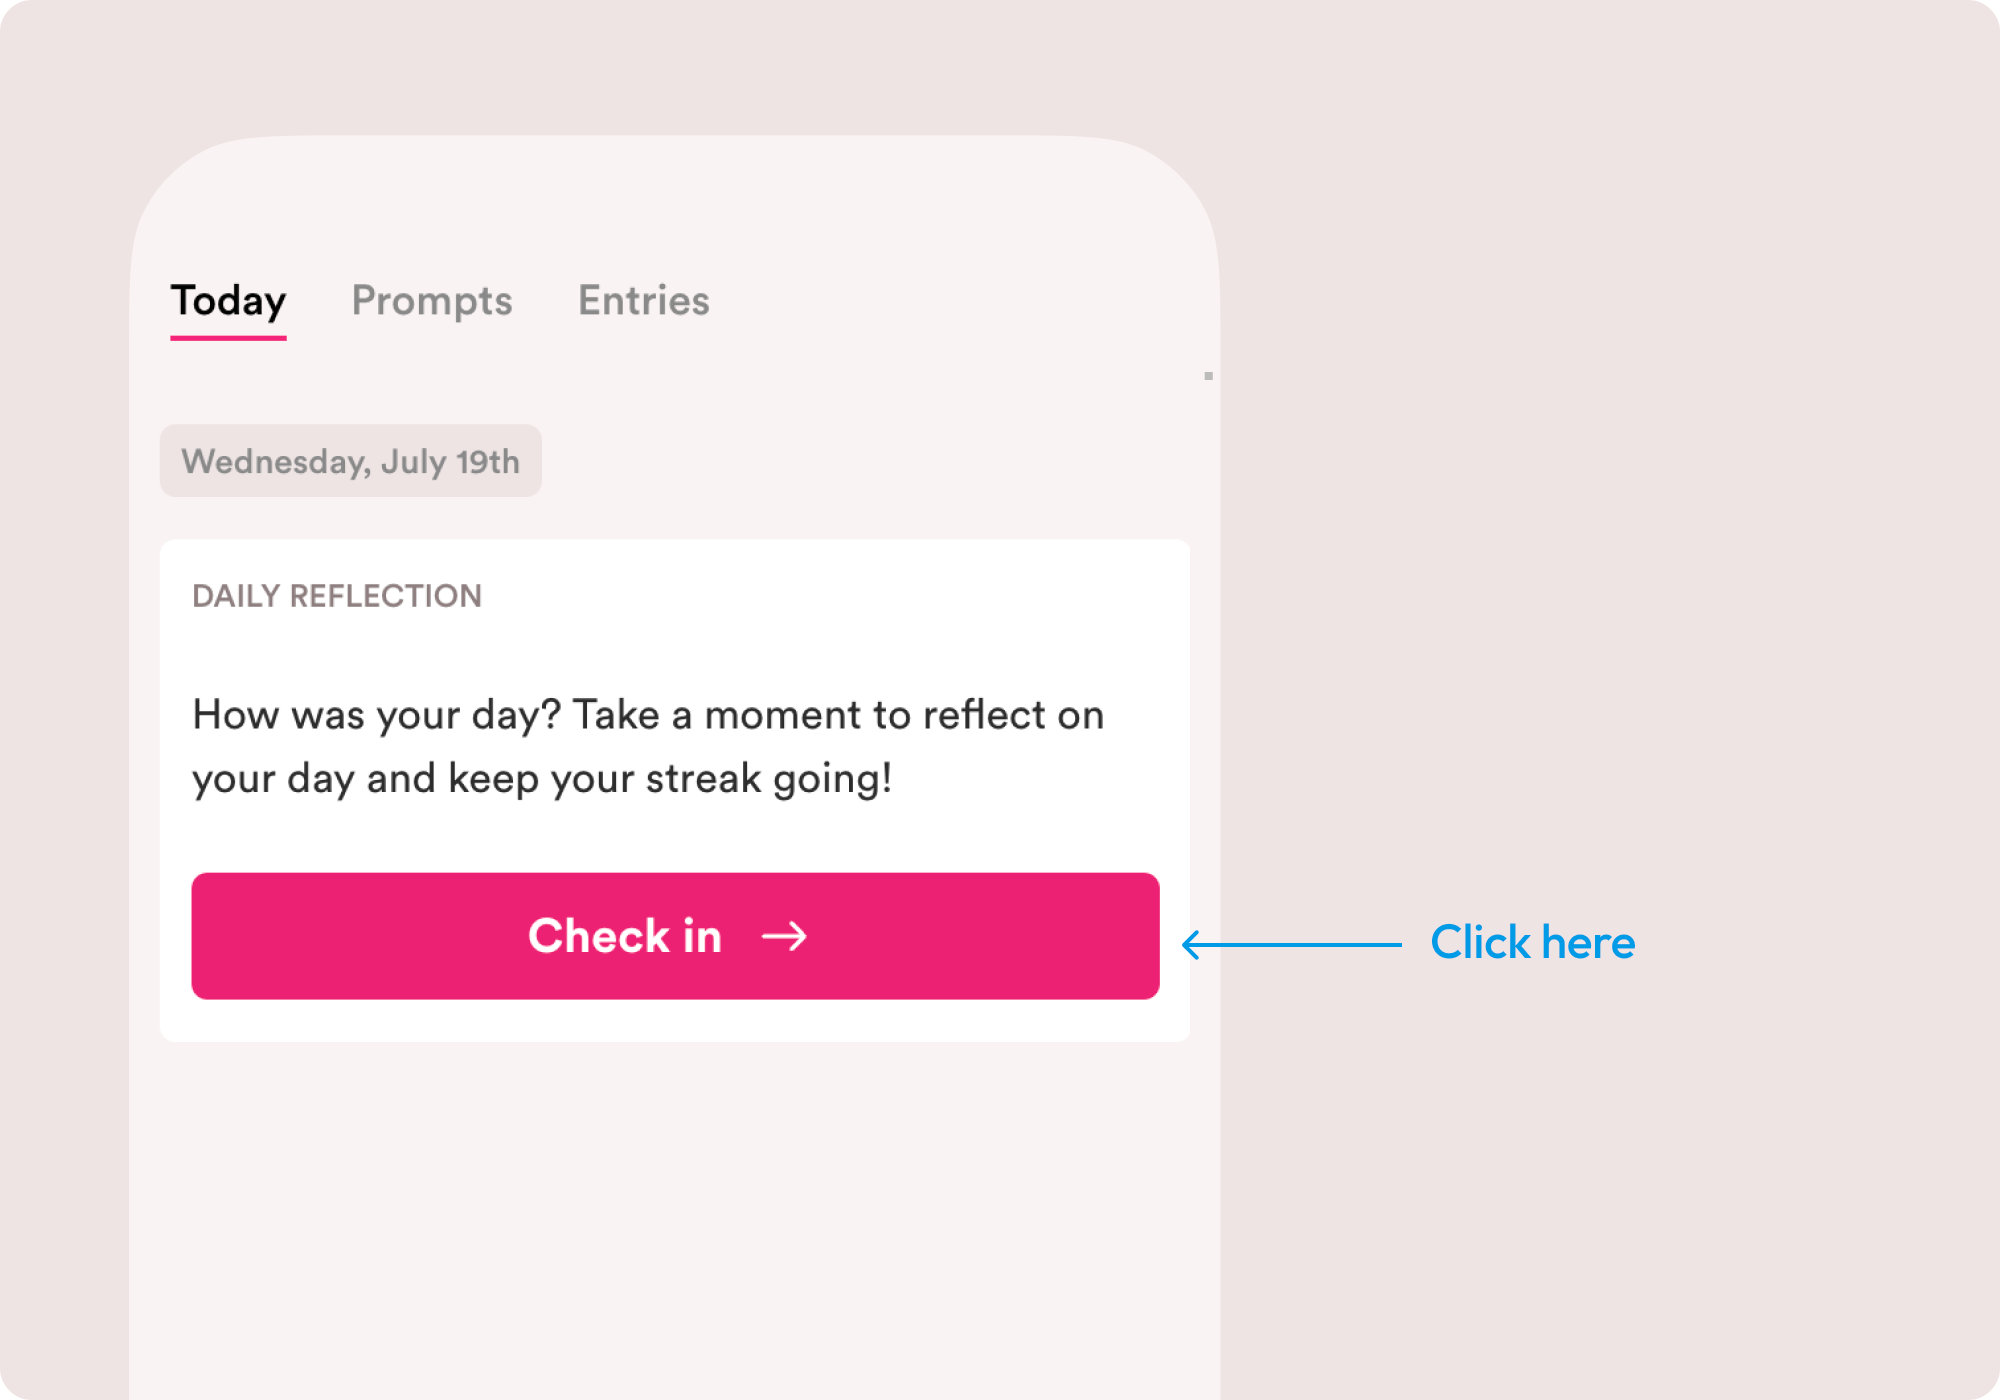Tap the pink Check in button
The width and height of the screenshot is (2000, 1400).
(x=675, y=936)
